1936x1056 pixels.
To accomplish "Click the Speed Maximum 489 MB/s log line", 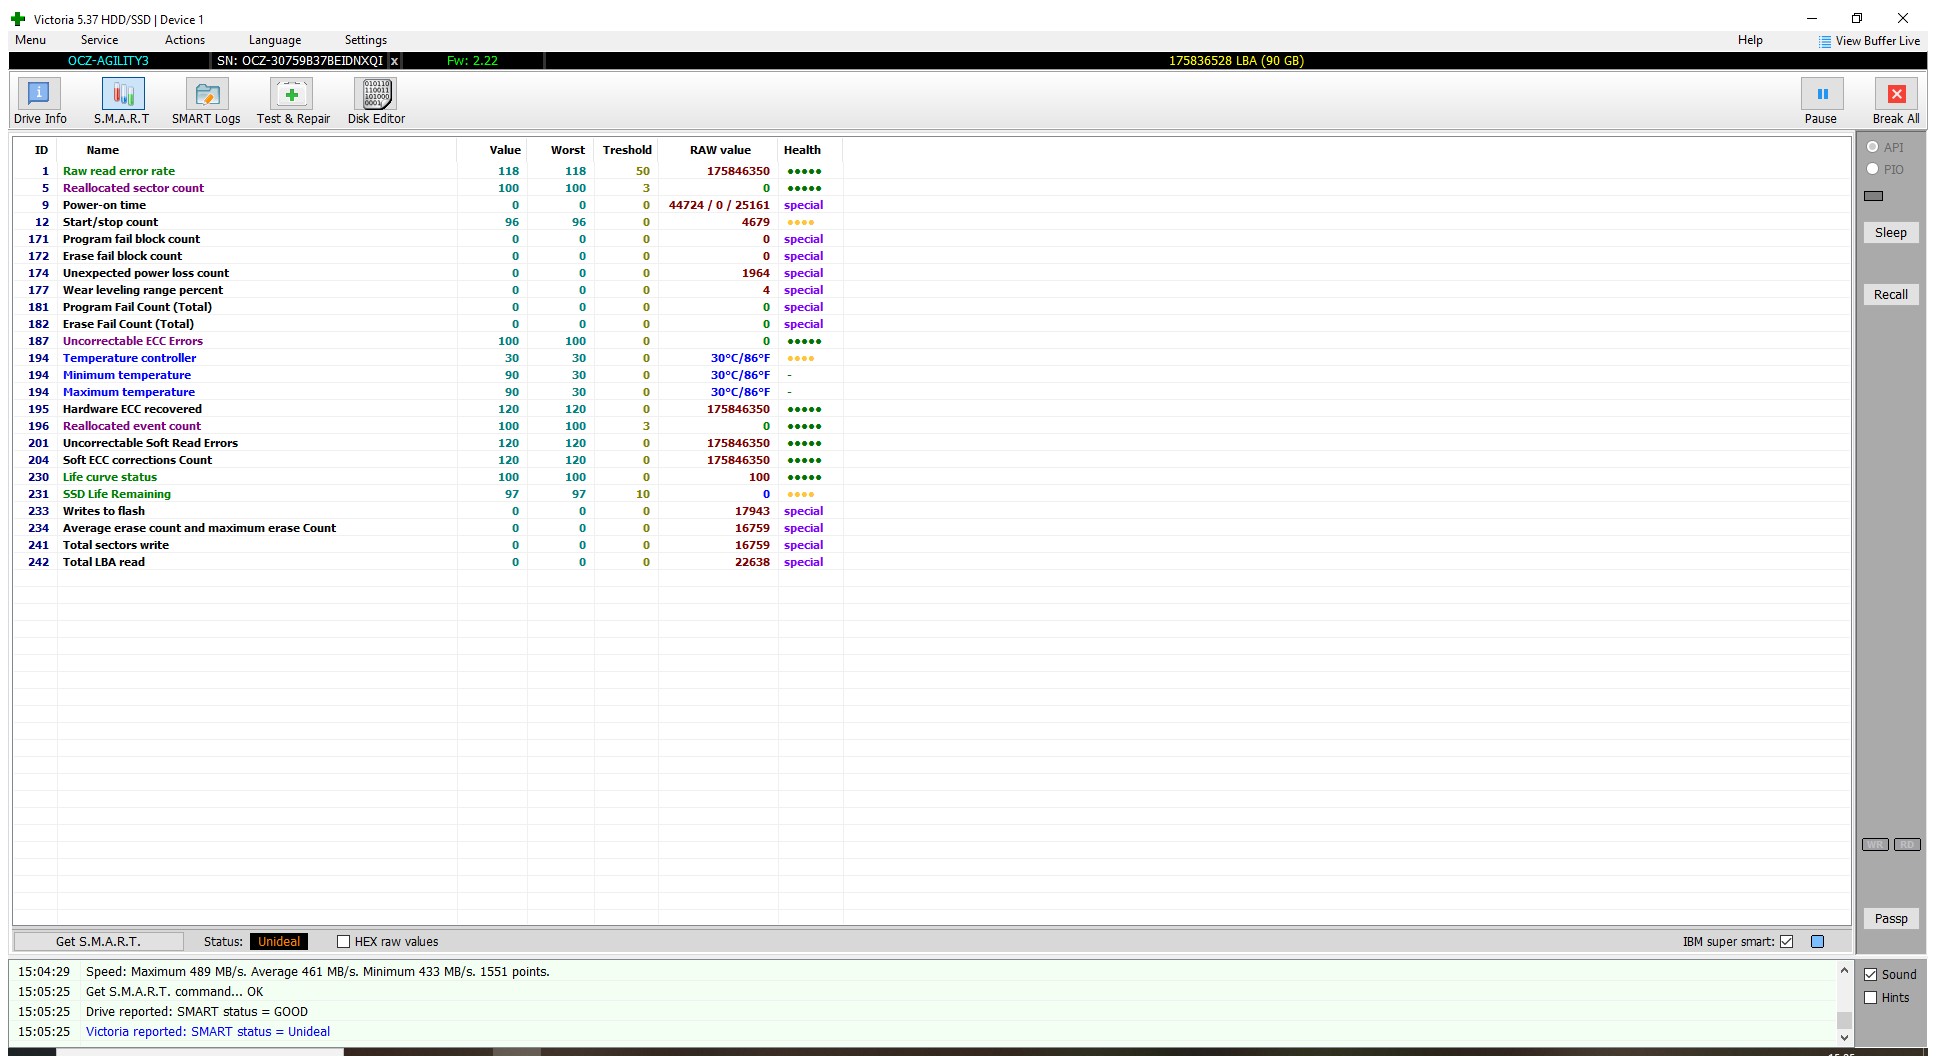I will click(317, 972).
